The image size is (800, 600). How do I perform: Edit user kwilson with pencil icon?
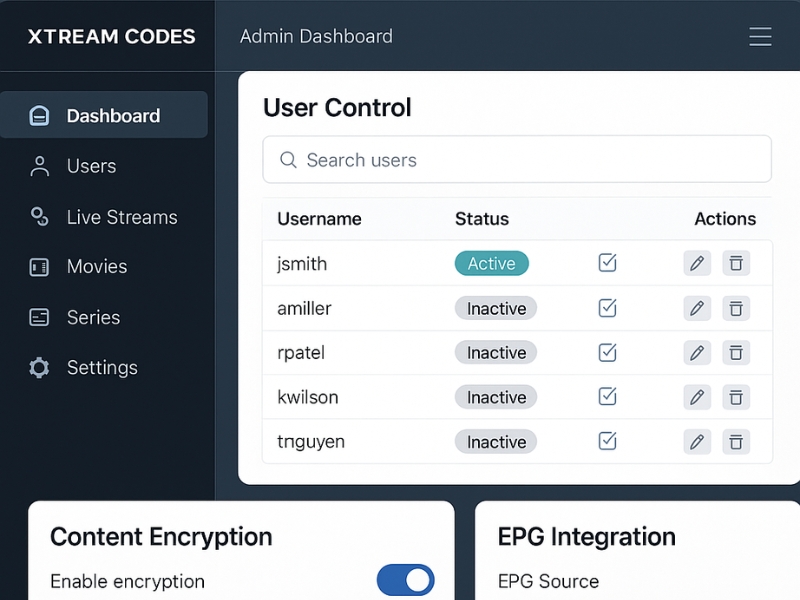coord(697,397)
